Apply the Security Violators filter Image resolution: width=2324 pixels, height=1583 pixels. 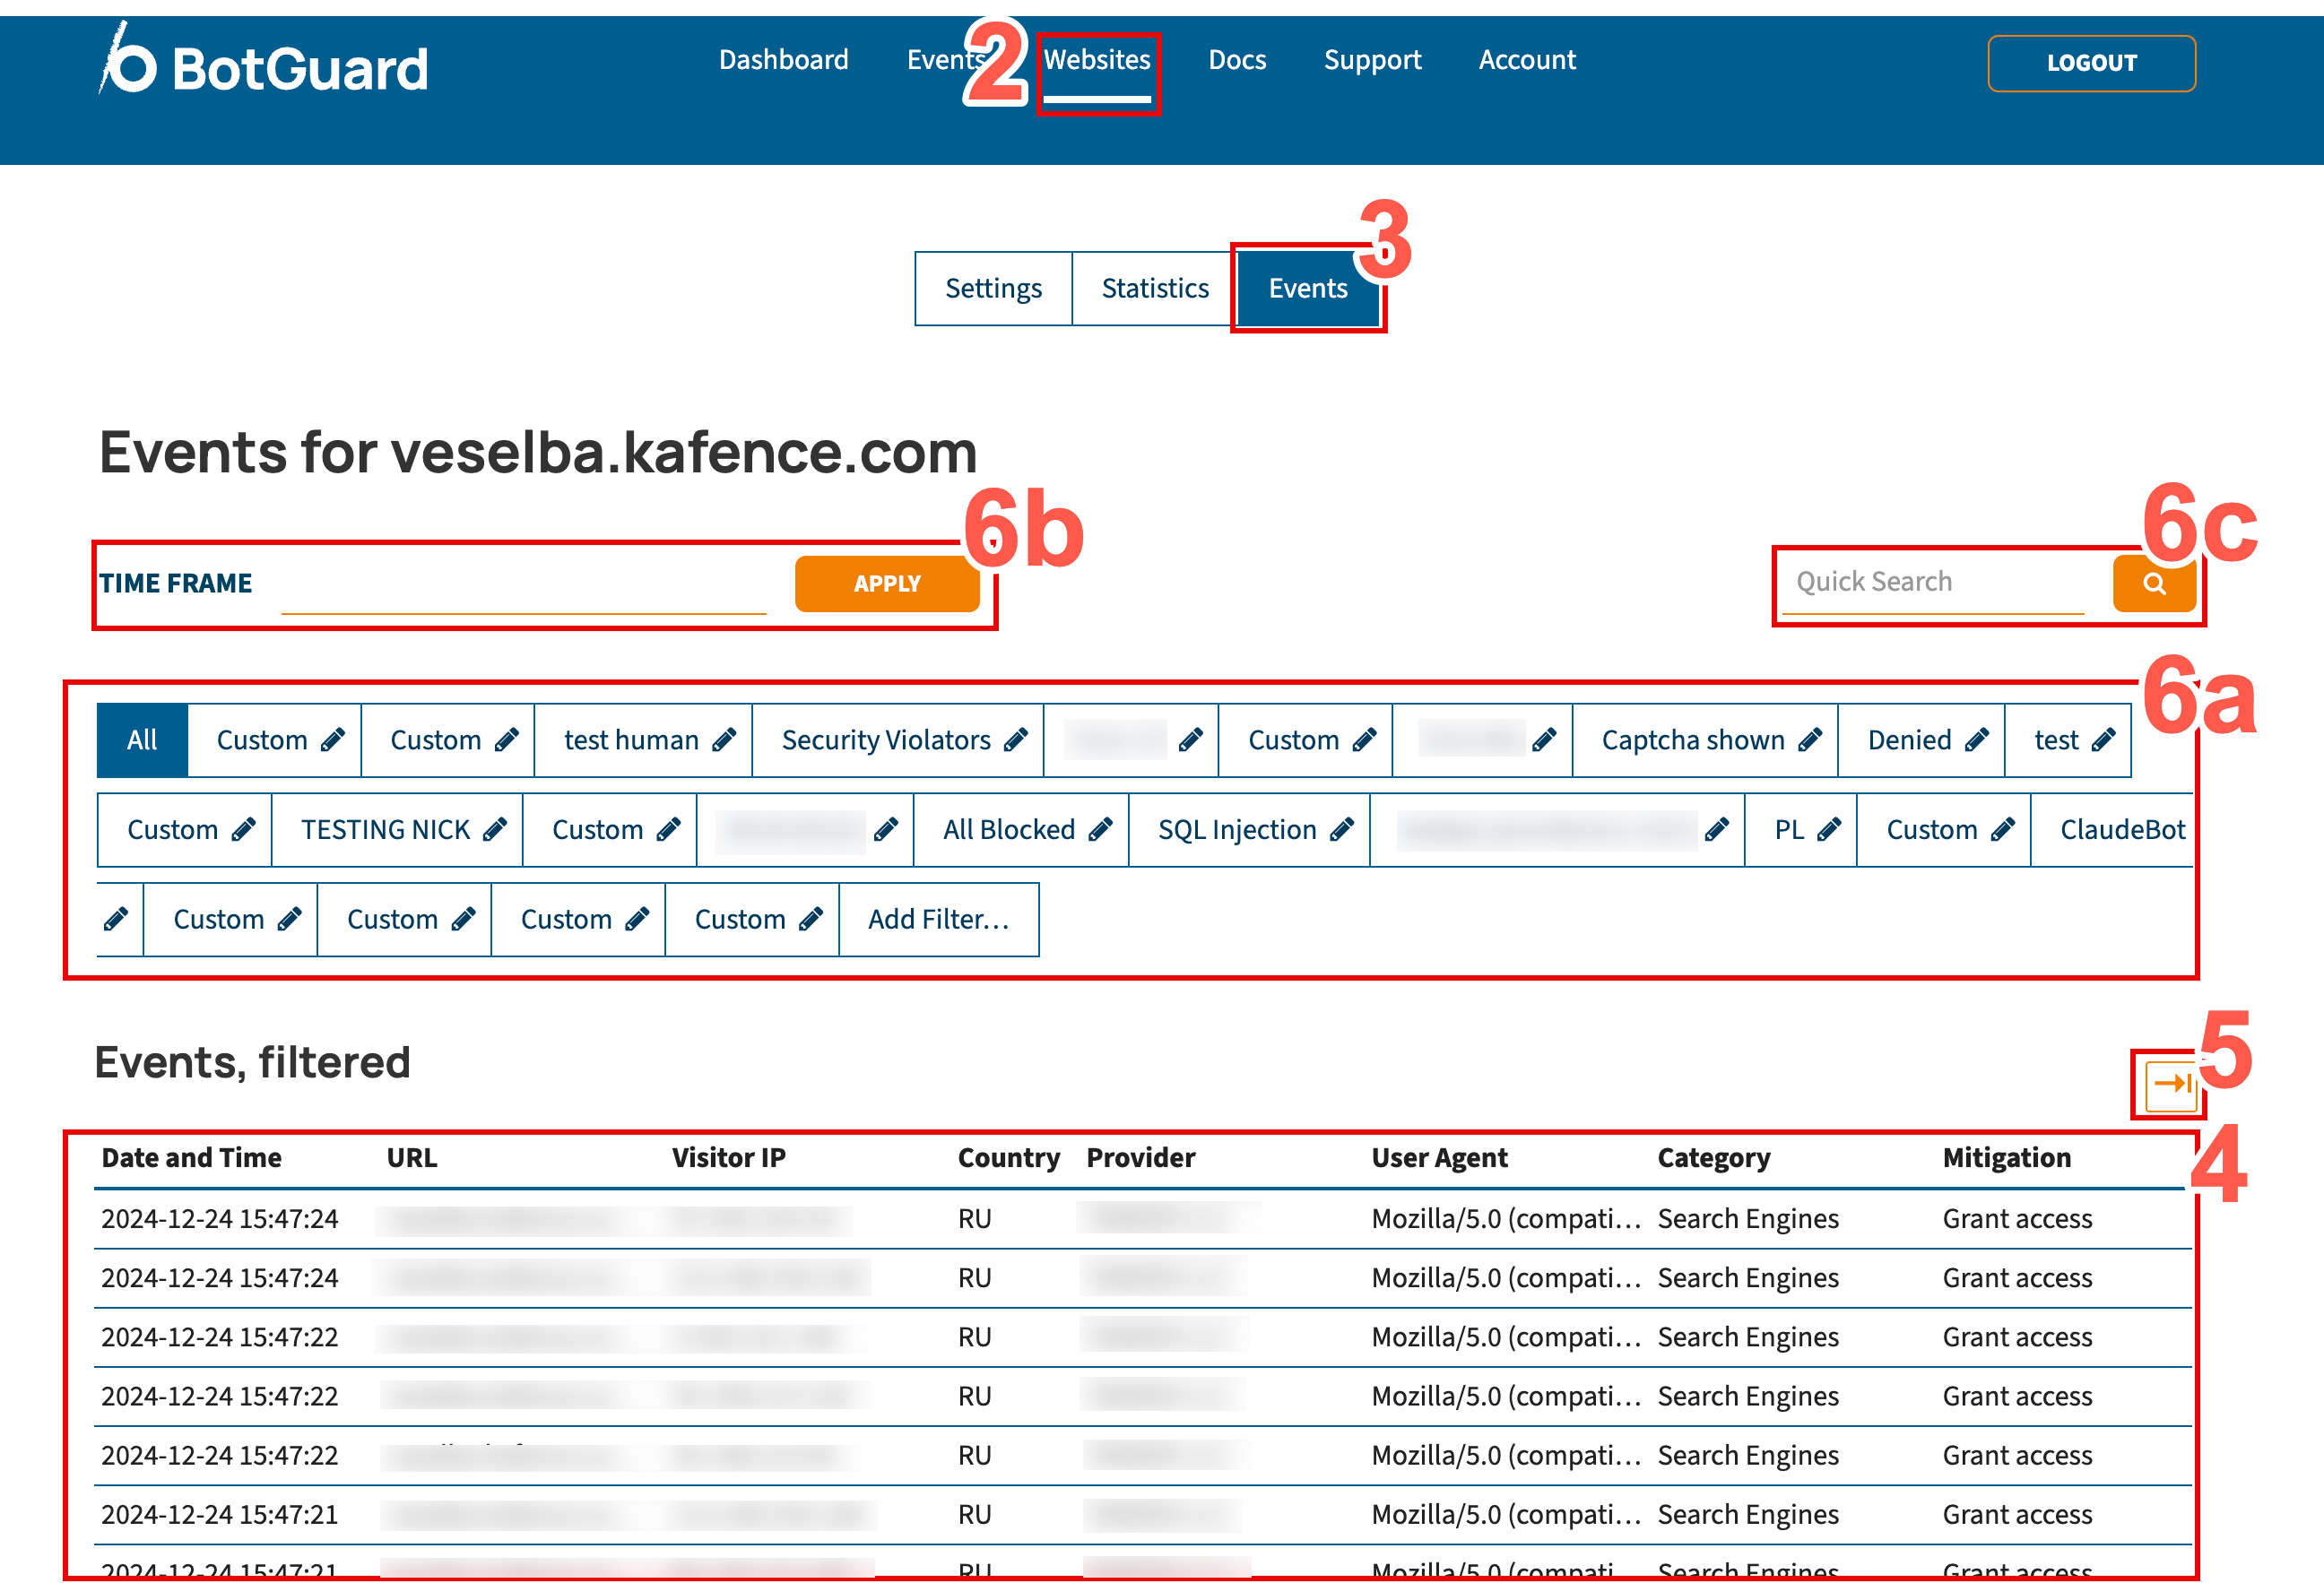click(886, 741)
